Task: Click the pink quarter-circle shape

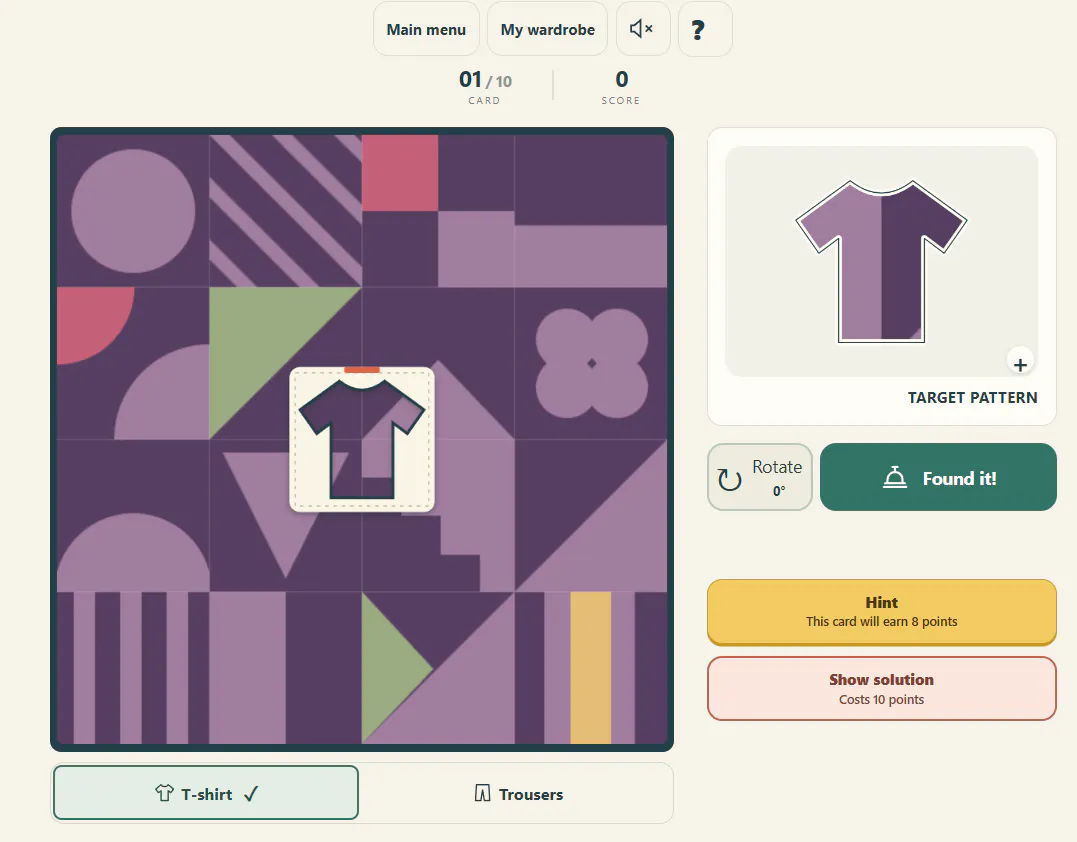Action: point(91,320)
